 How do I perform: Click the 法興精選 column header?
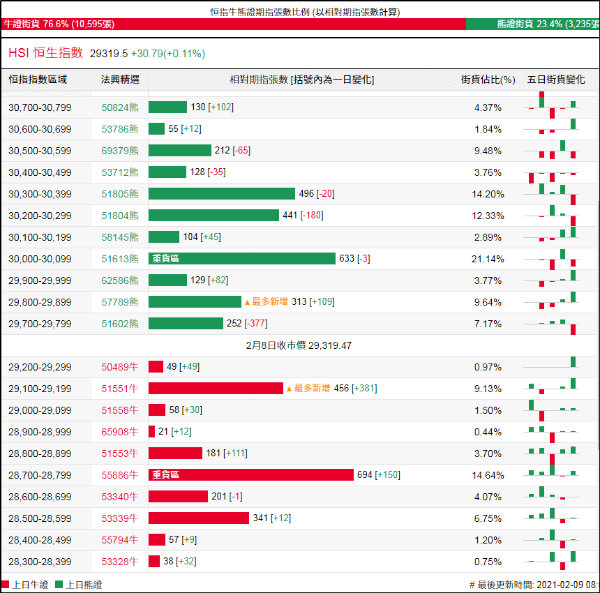[120, 80]
